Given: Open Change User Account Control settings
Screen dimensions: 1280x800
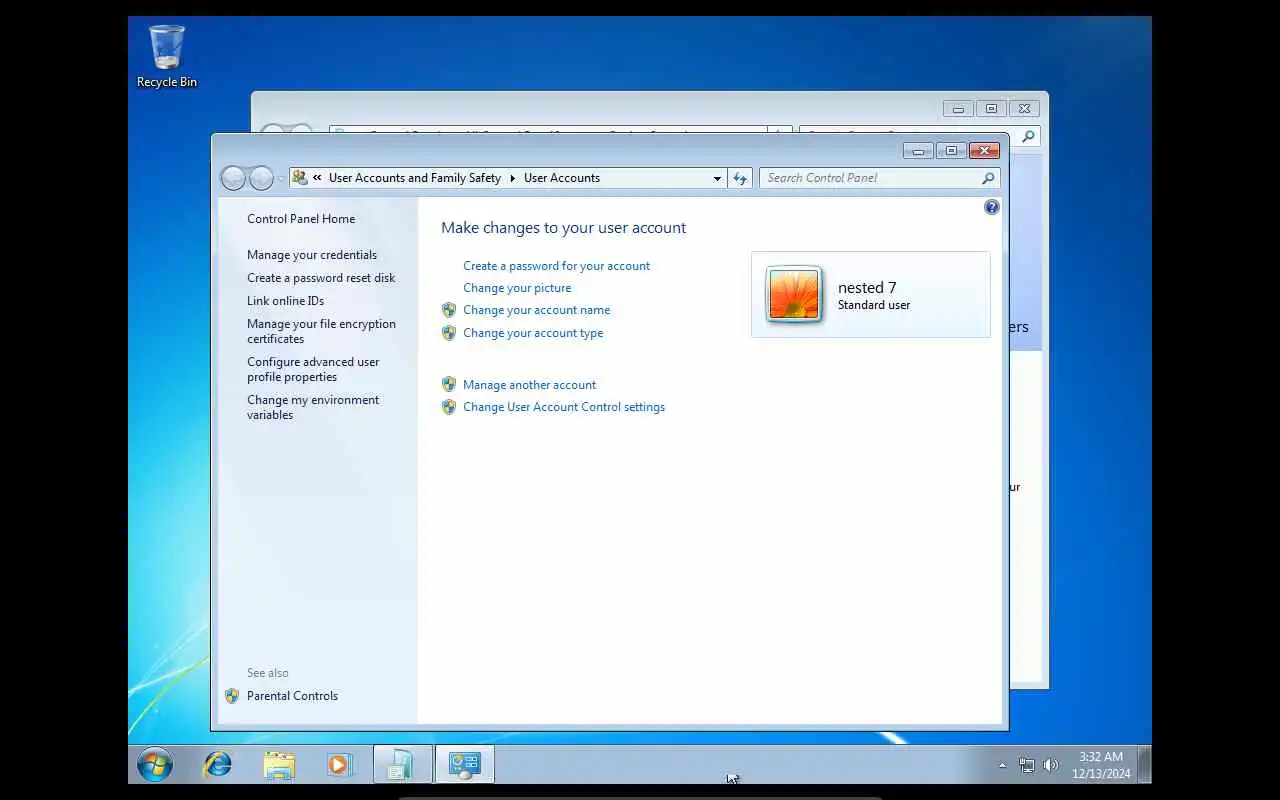Looking at the screenshot, I should 564,407.
